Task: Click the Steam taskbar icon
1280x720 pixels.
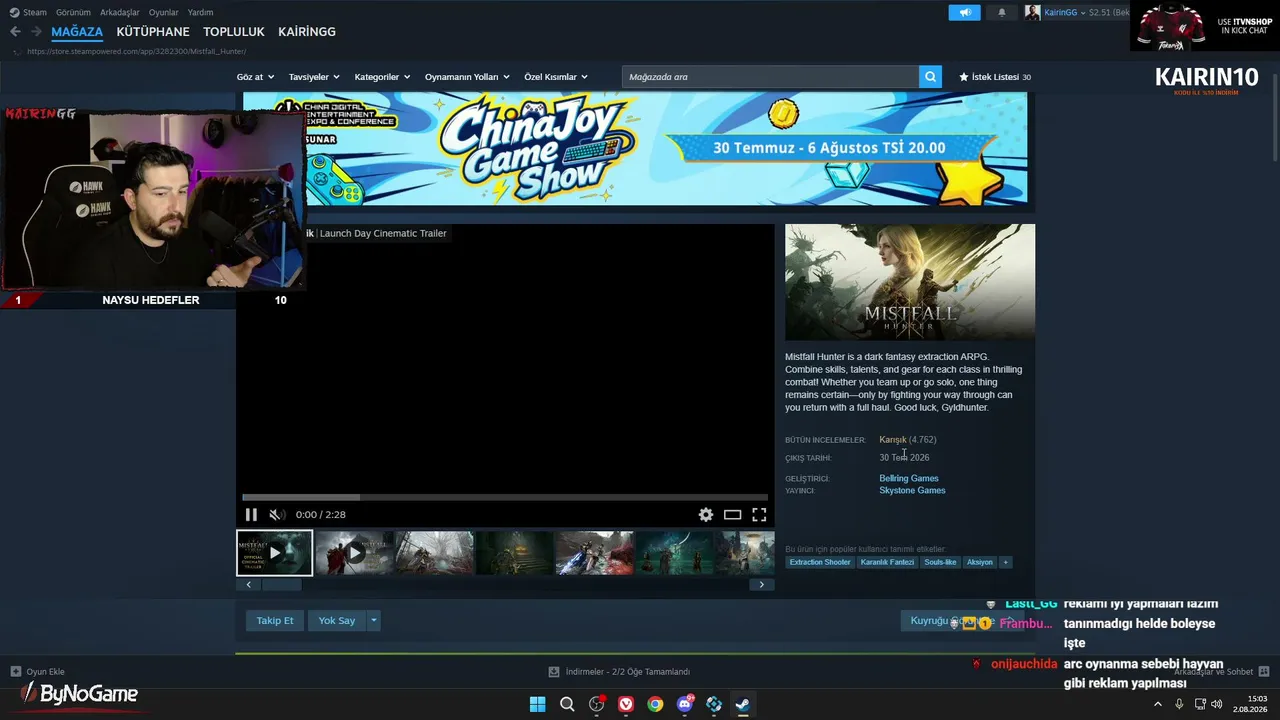Action: (x=743, y=704)
